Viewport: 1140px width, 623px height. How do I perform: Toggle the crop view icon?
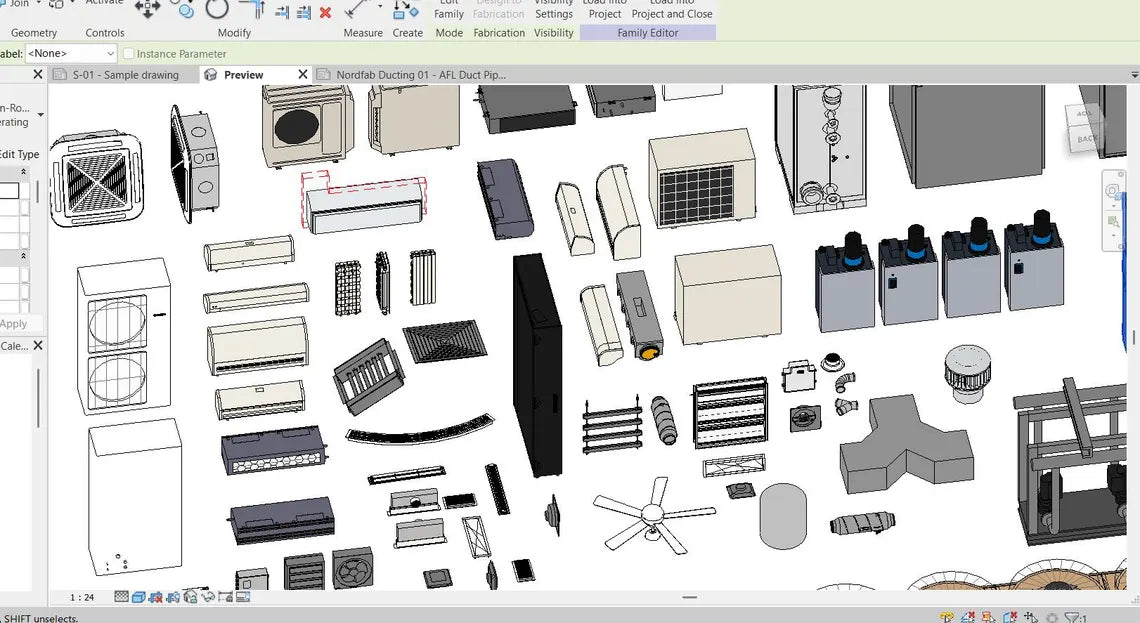[x=156, y=597]
